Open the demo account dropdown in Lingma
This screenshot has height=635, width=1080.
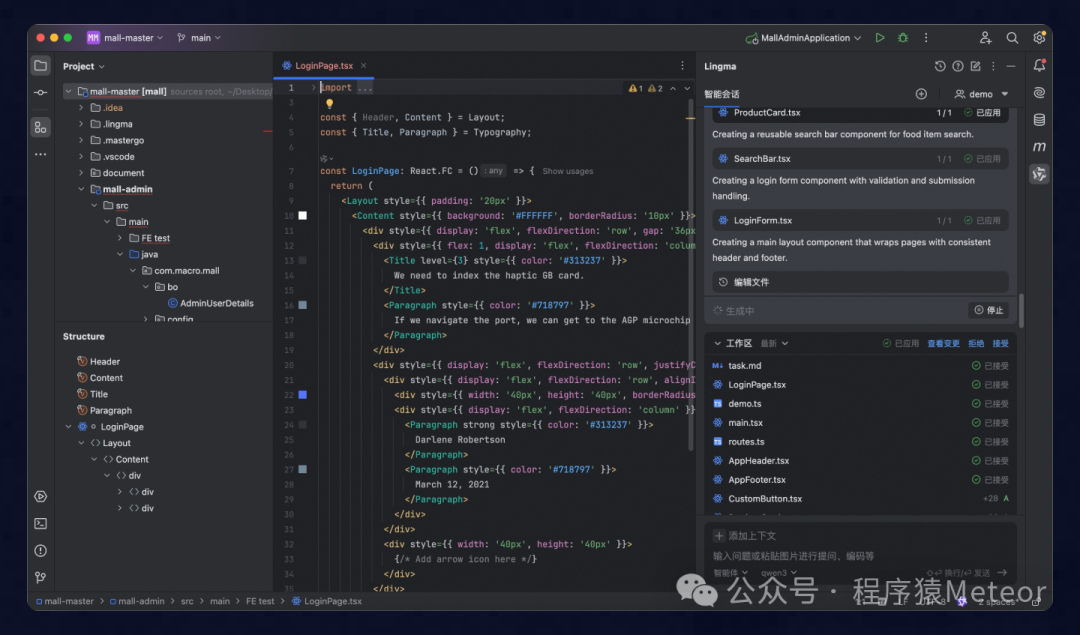(981, 94)
